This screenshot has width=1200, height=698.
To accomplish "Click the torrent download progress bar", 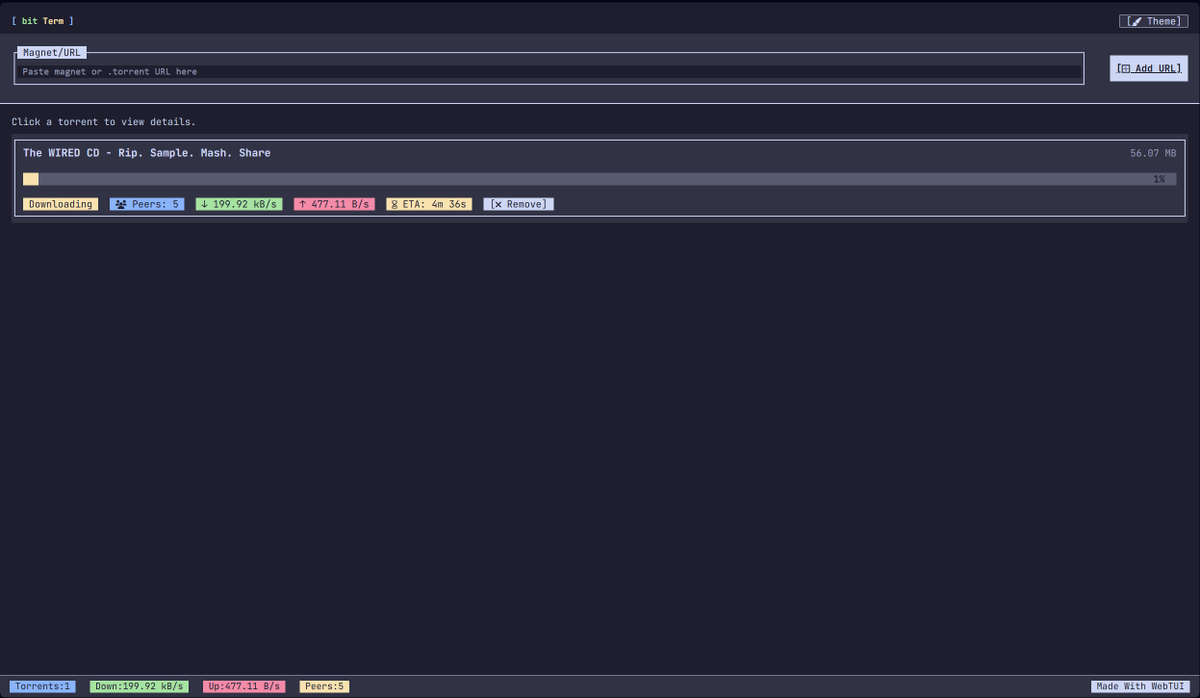I will (599, 179).
